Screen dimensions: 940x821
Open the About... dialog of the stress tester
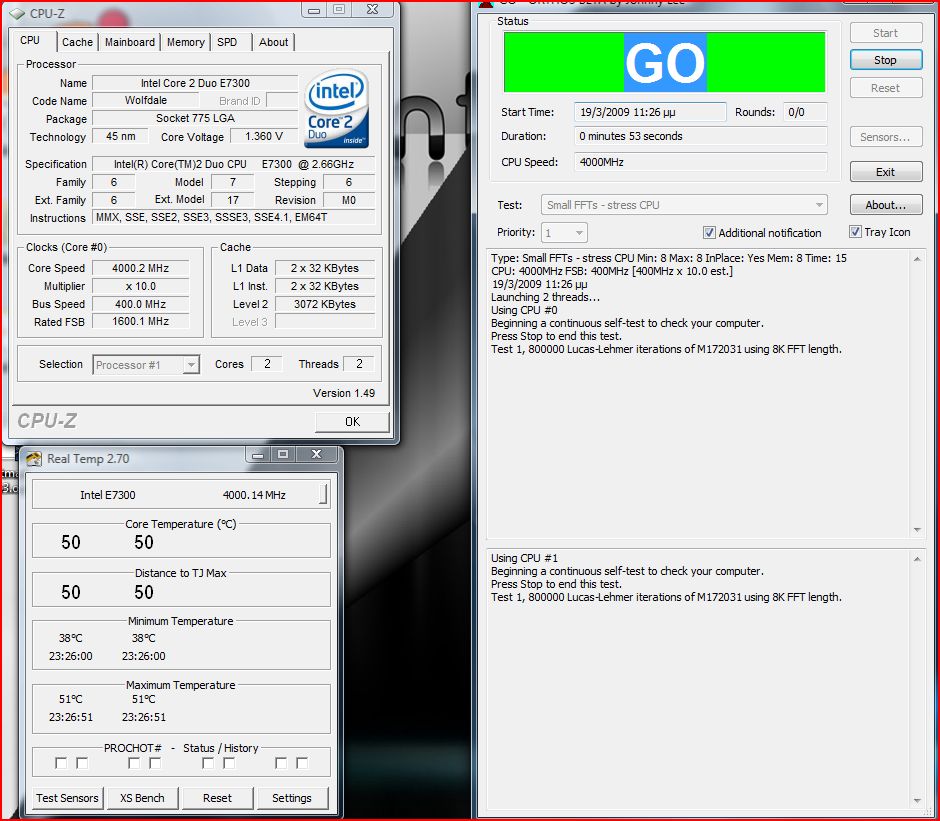pyautogui.click(x=885, y=205)
